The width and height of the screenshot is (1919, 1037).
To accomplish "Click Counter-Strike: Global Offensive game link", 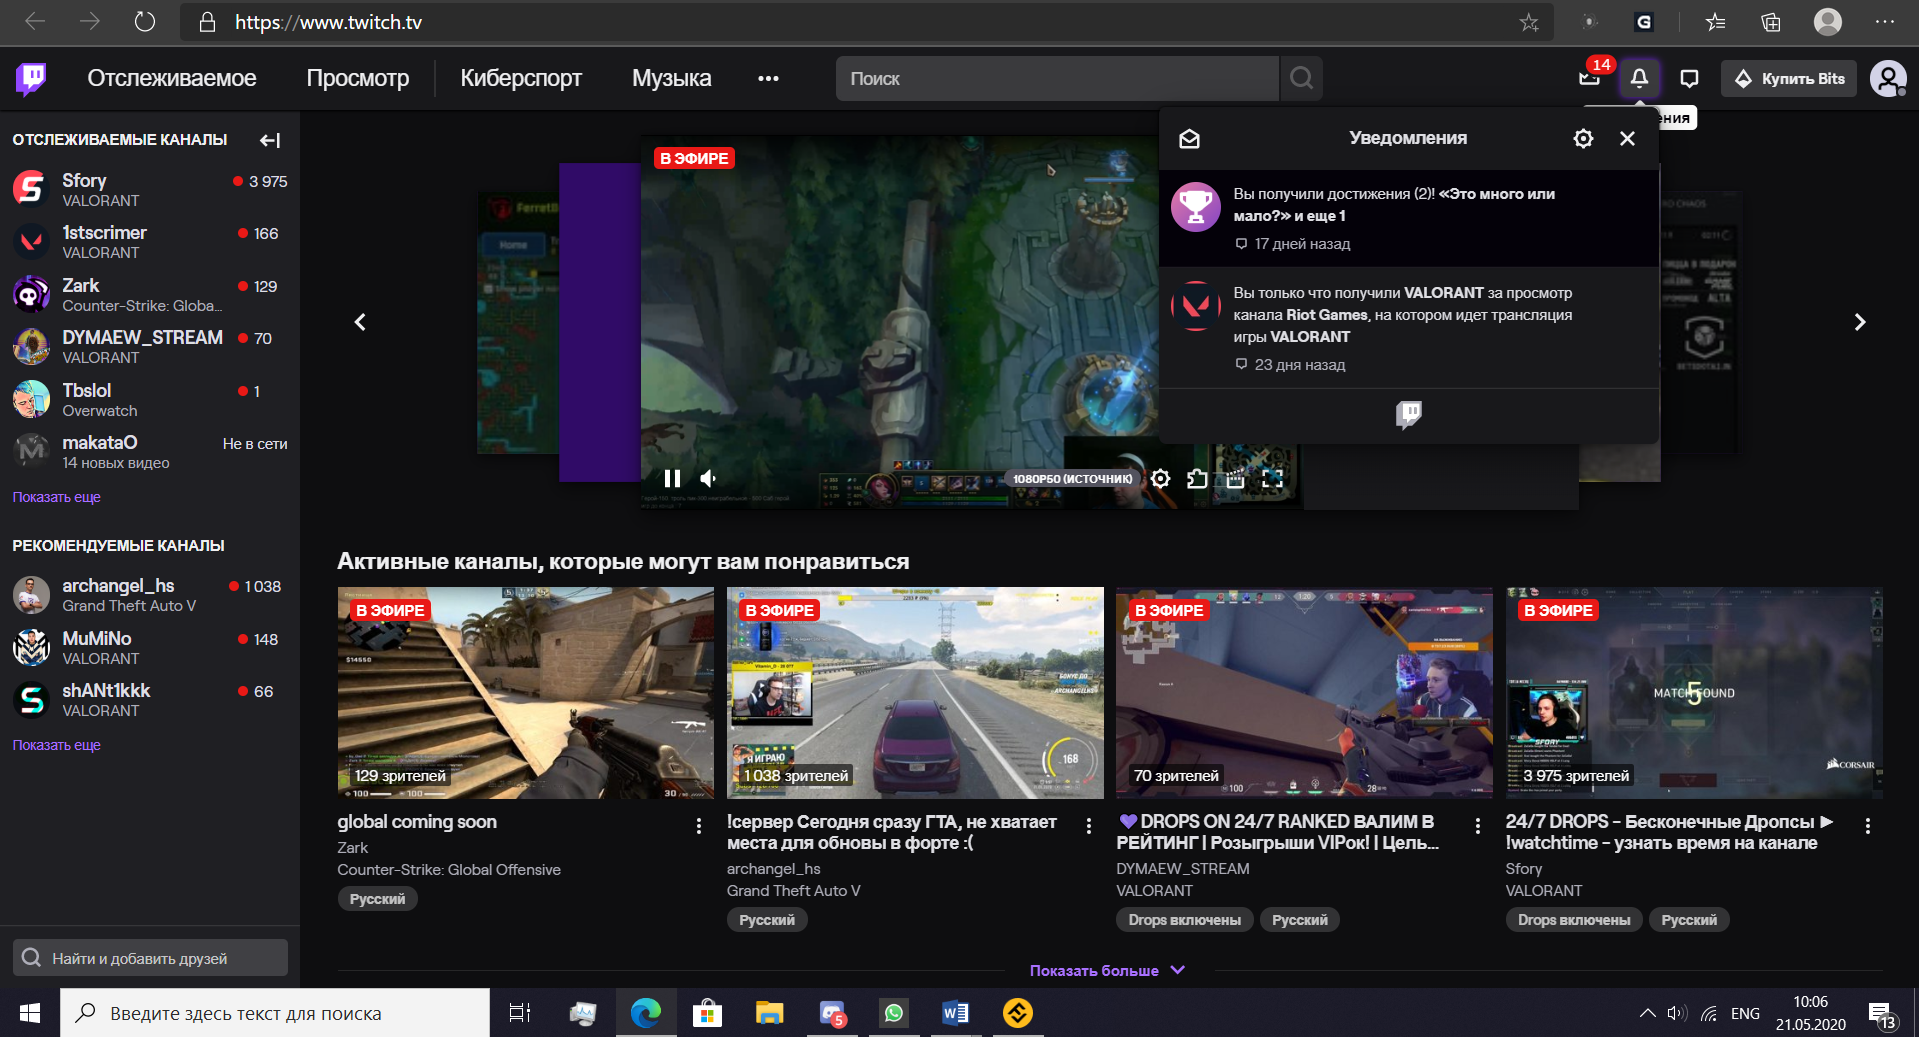I will point(449,870).
